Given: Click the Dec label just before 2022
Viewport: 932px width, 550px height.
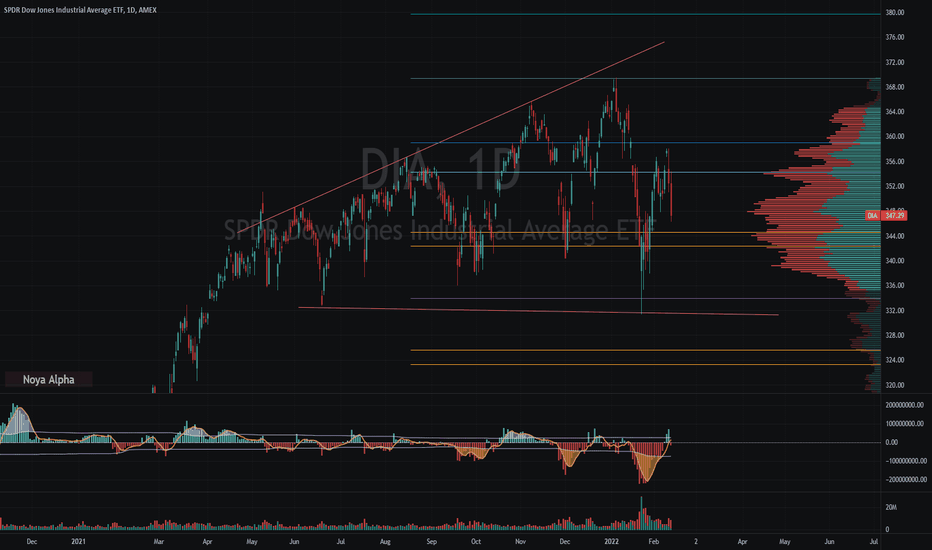Looking at the screenshot, I should [x=565, y=542].
